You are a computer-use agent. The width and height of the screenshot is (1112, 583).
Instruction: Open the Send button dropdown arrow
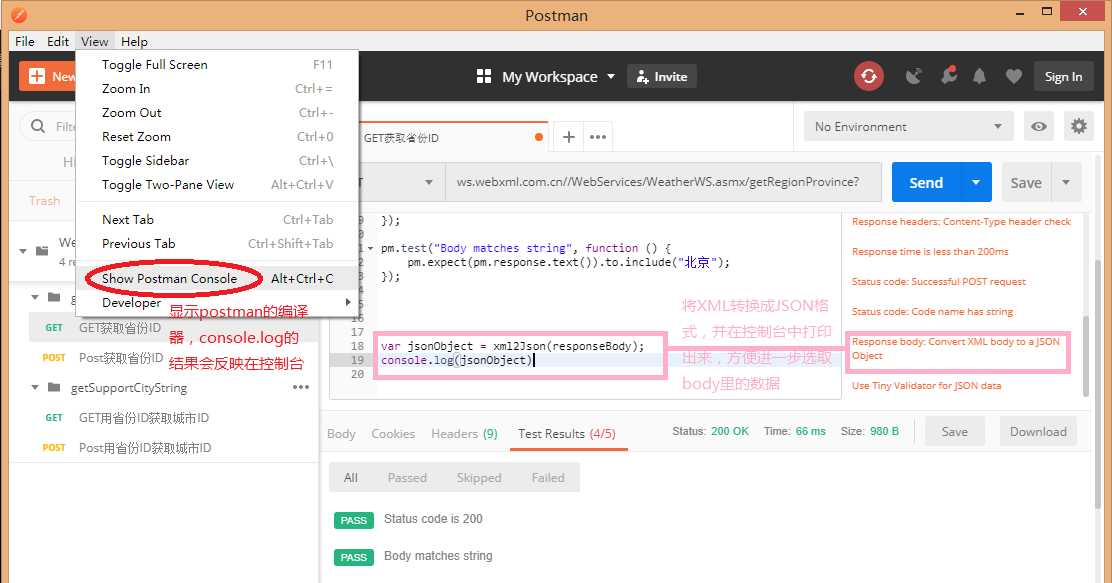[x=976, y=182]
